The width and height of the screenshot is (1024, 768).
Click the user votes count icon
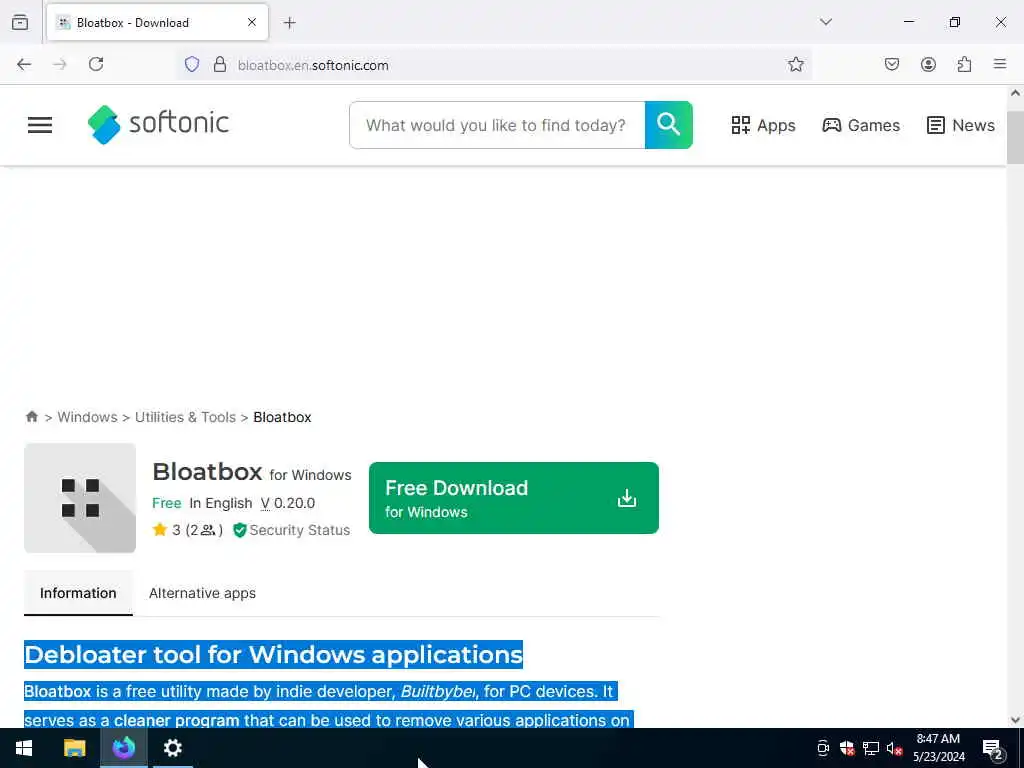pyautogui.click(x=208, y=530)
